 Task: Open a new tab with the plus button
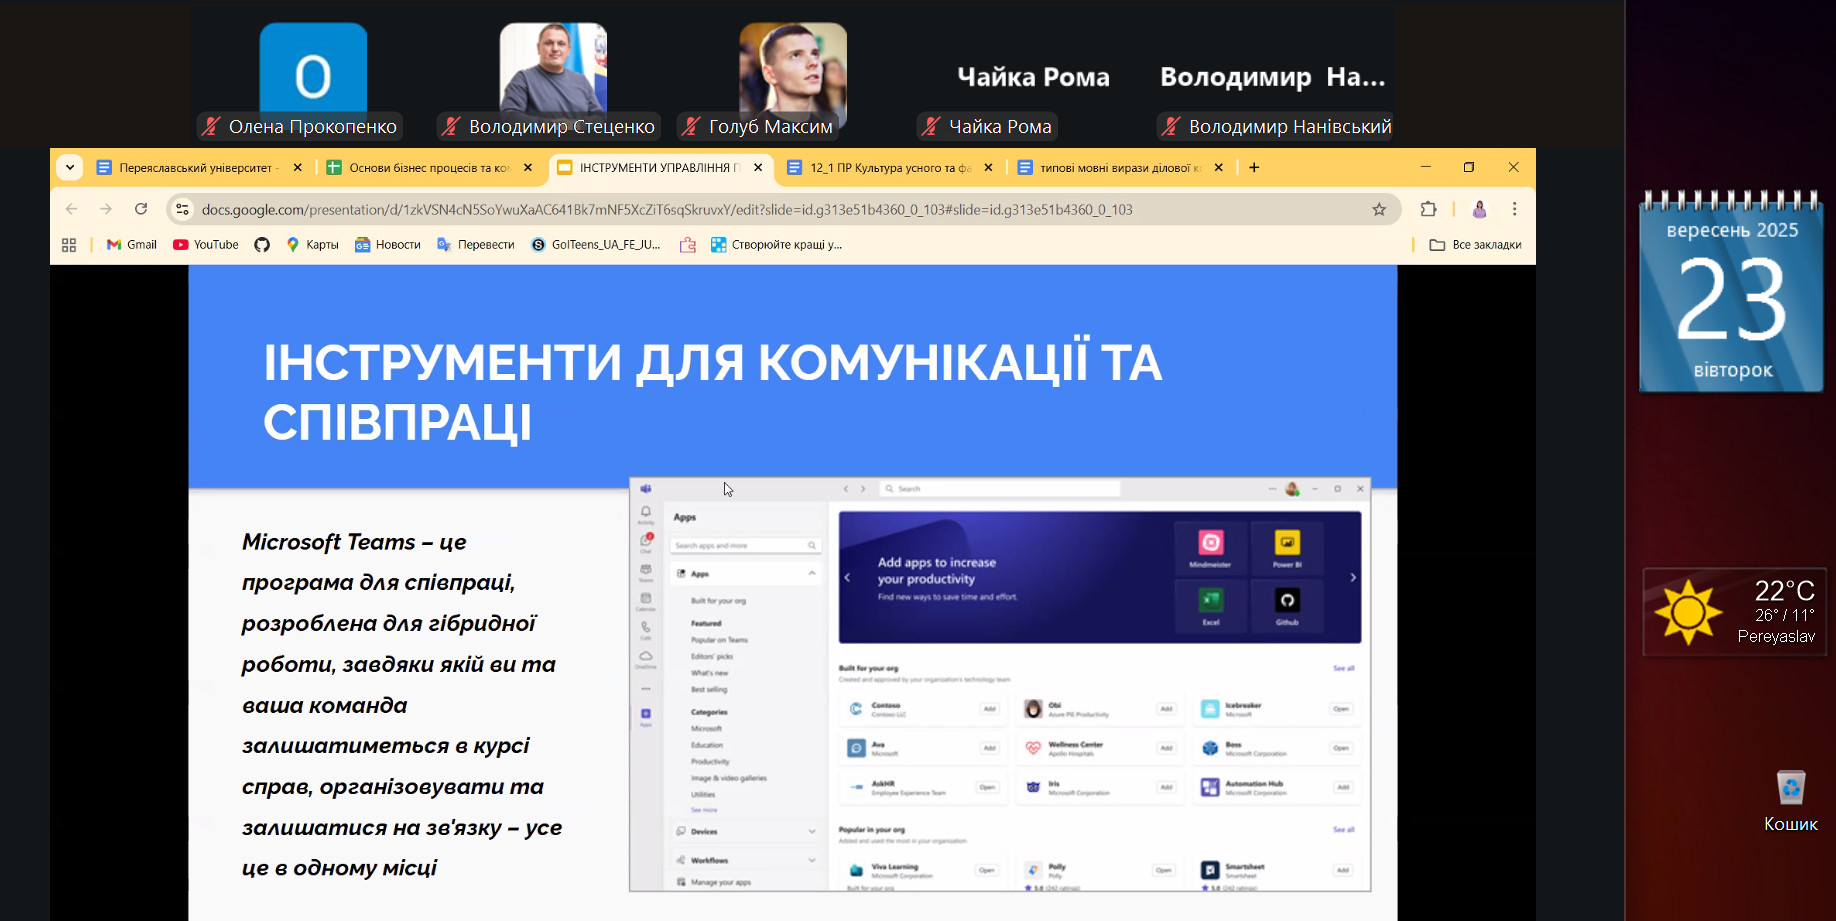[1254, 168]
